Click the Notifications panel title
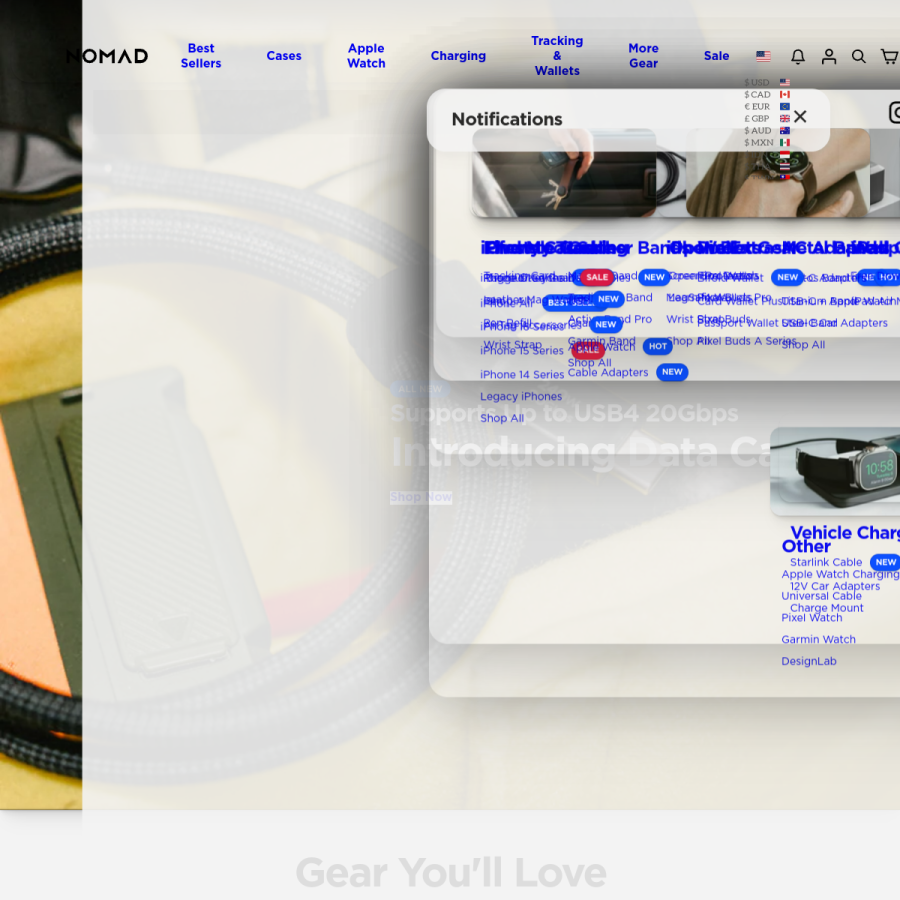The width and height of the screenshot is (900, 900). point(507,119)
